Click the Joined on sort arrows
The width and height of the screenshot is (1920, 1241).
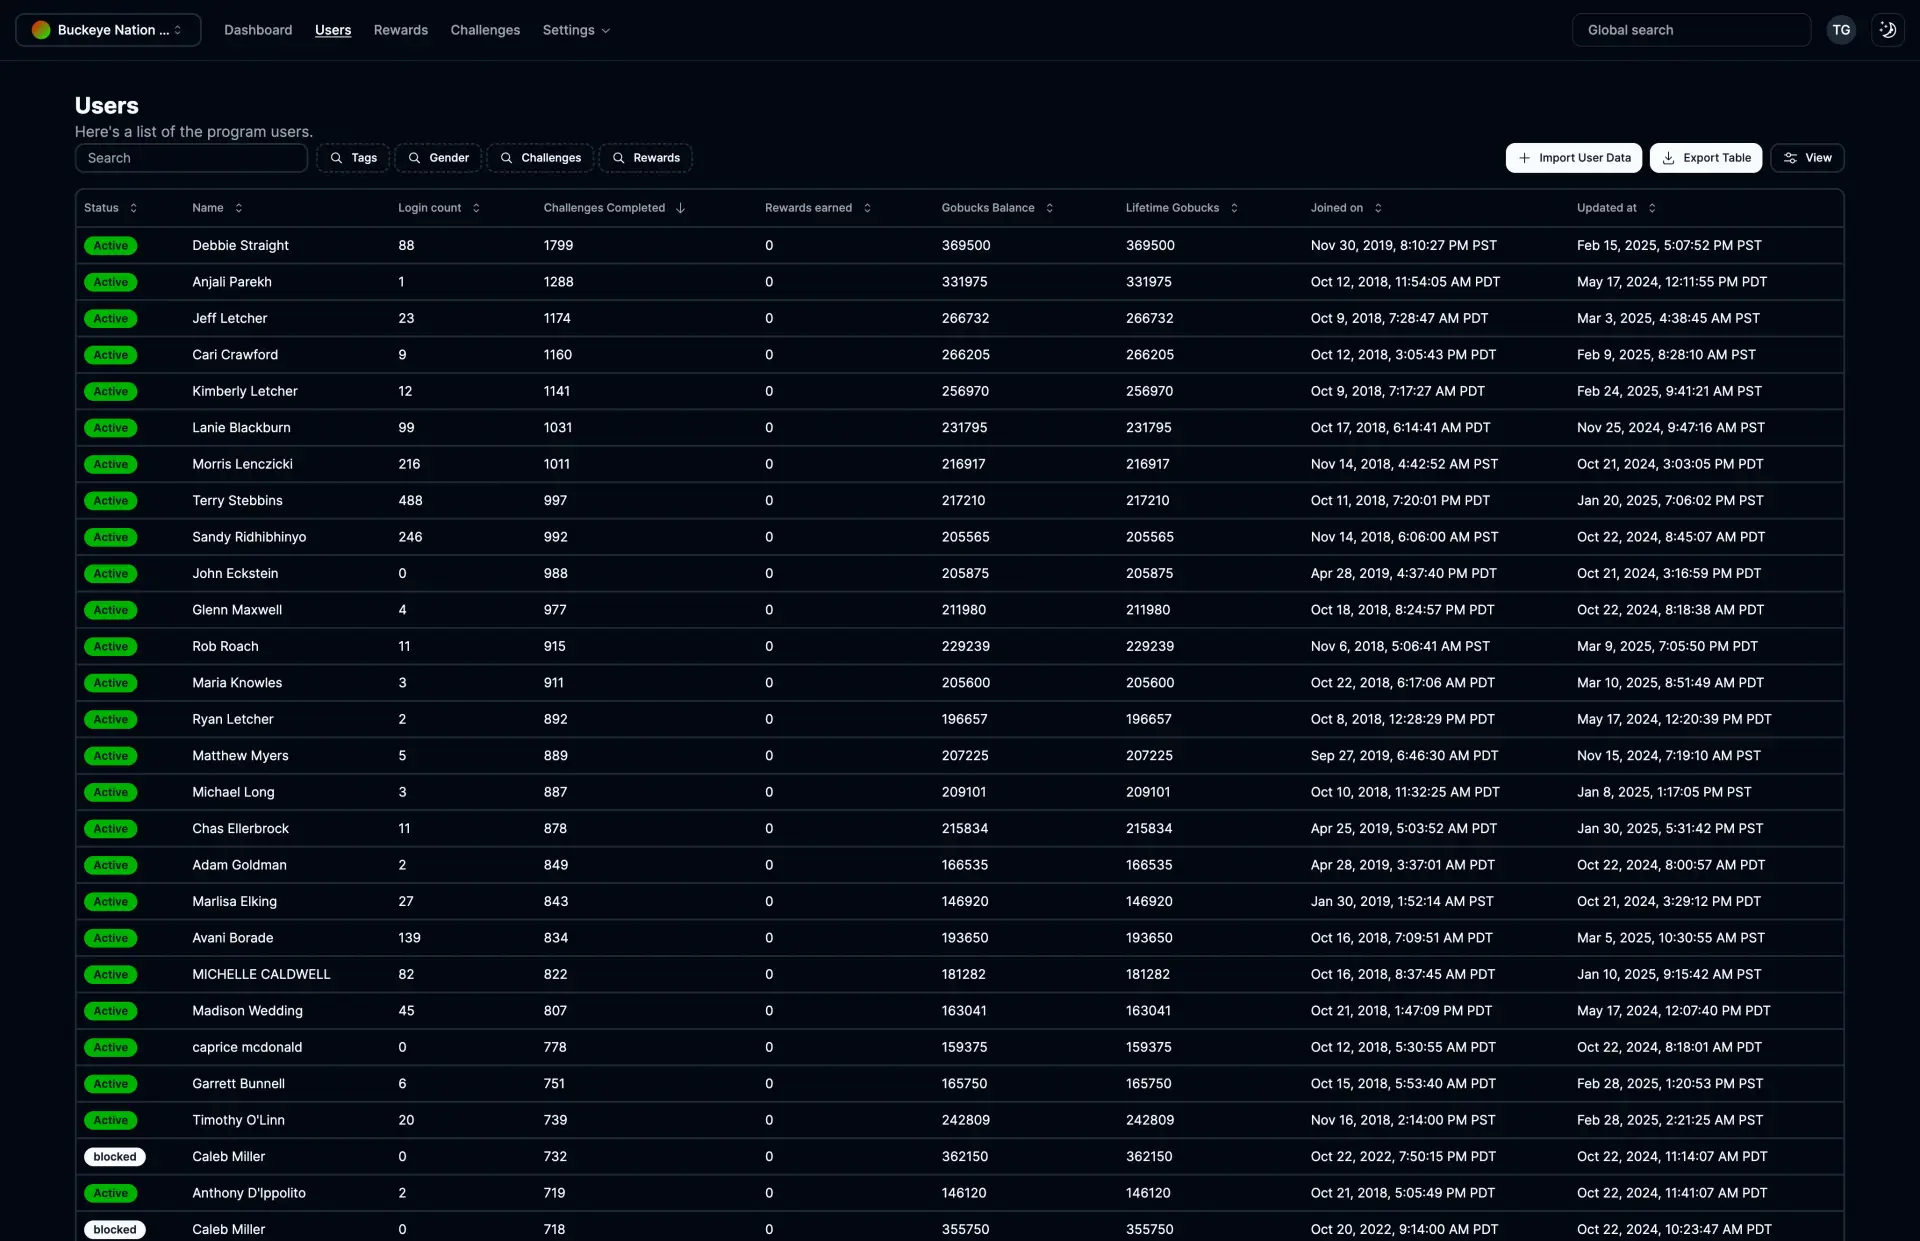point(1378,208)
